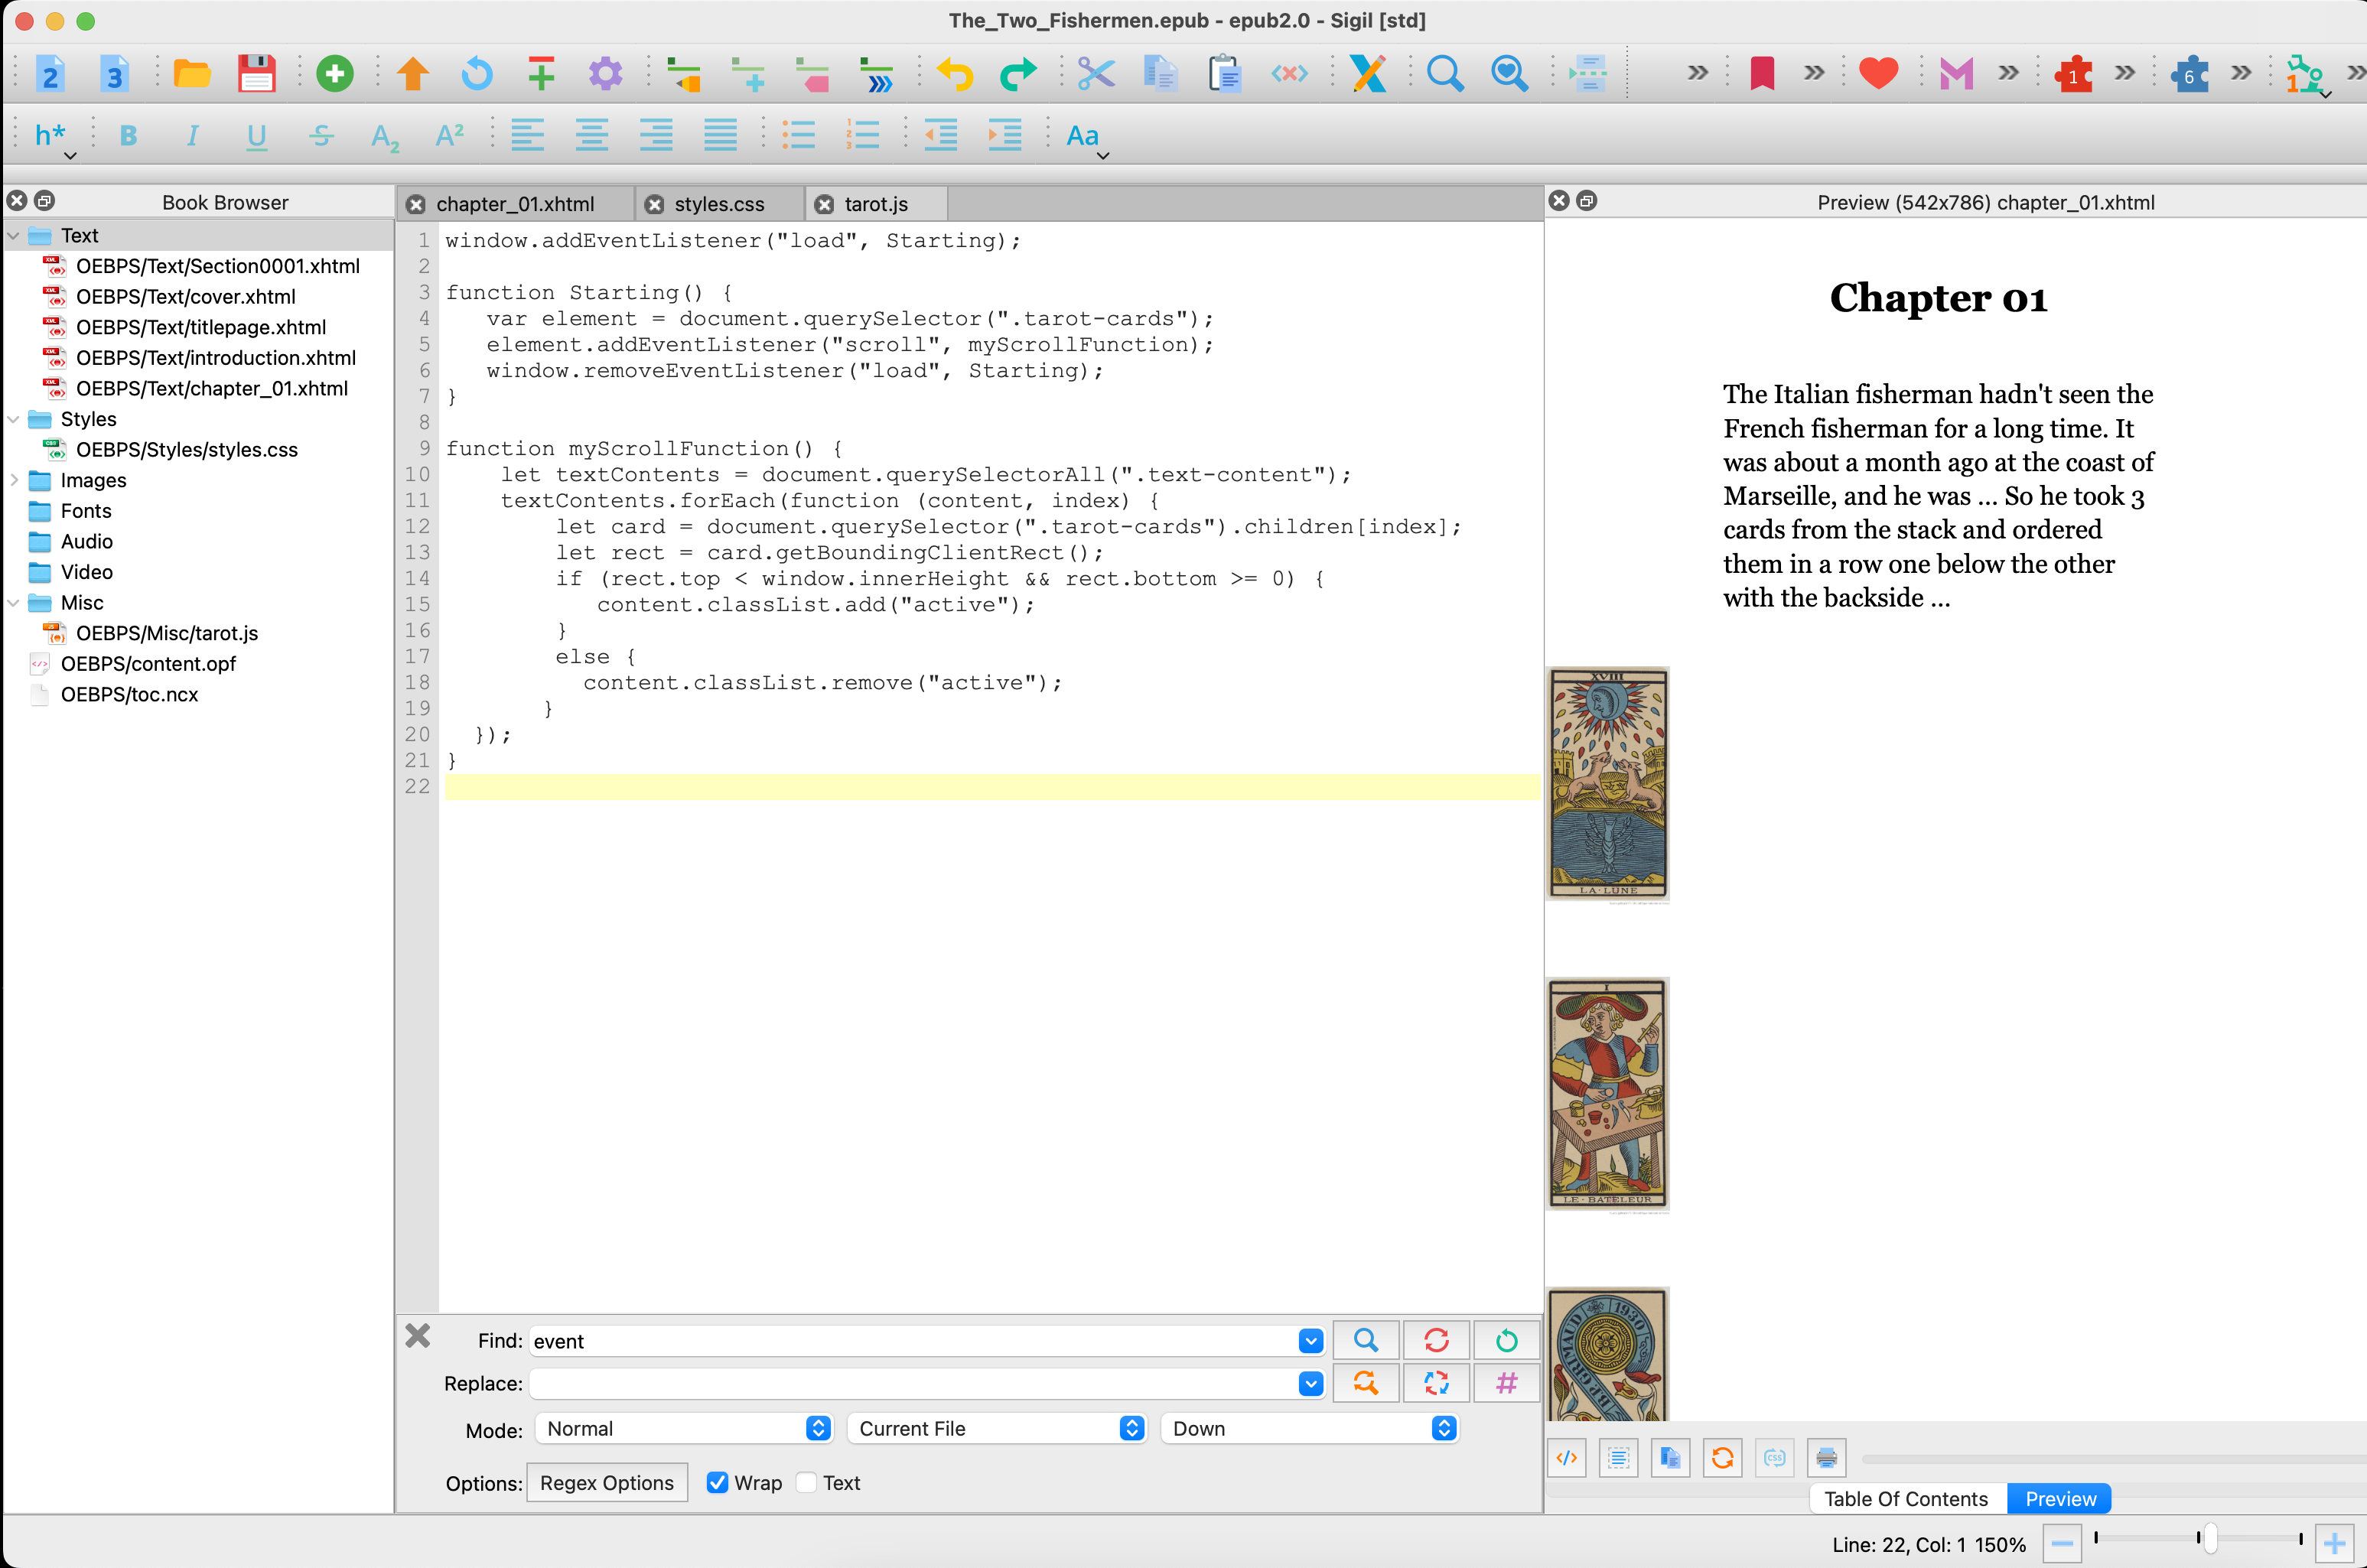This screenshot has width=2367, height=1568.
Task: Expand the Images folder in Book Browser
Action: coord(14,480)
